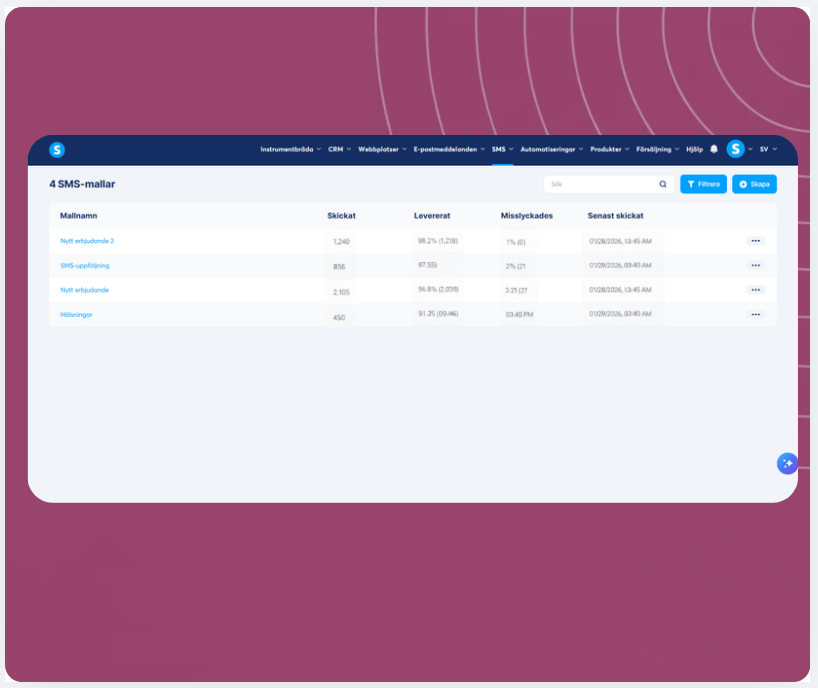Click the 4 SMS-mallar heading
This screenshot has width=818, height=688.
click(x=82, y=184)
